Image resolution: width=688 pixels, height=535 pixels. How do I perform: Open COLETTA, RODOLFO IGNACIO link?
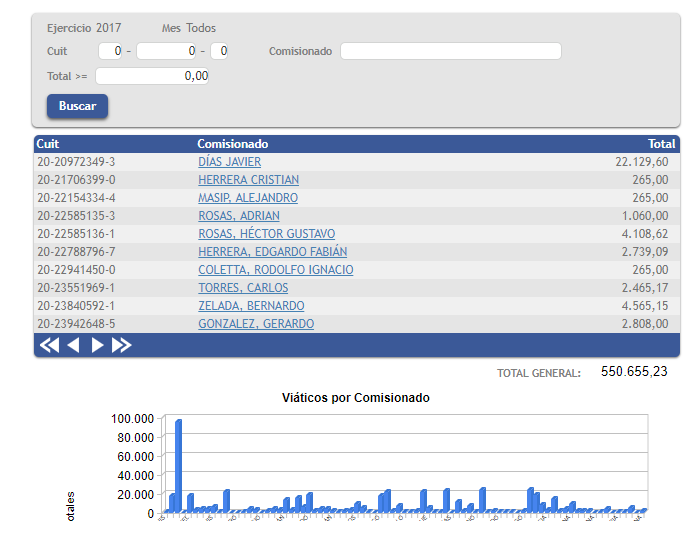tap(275, 270)
